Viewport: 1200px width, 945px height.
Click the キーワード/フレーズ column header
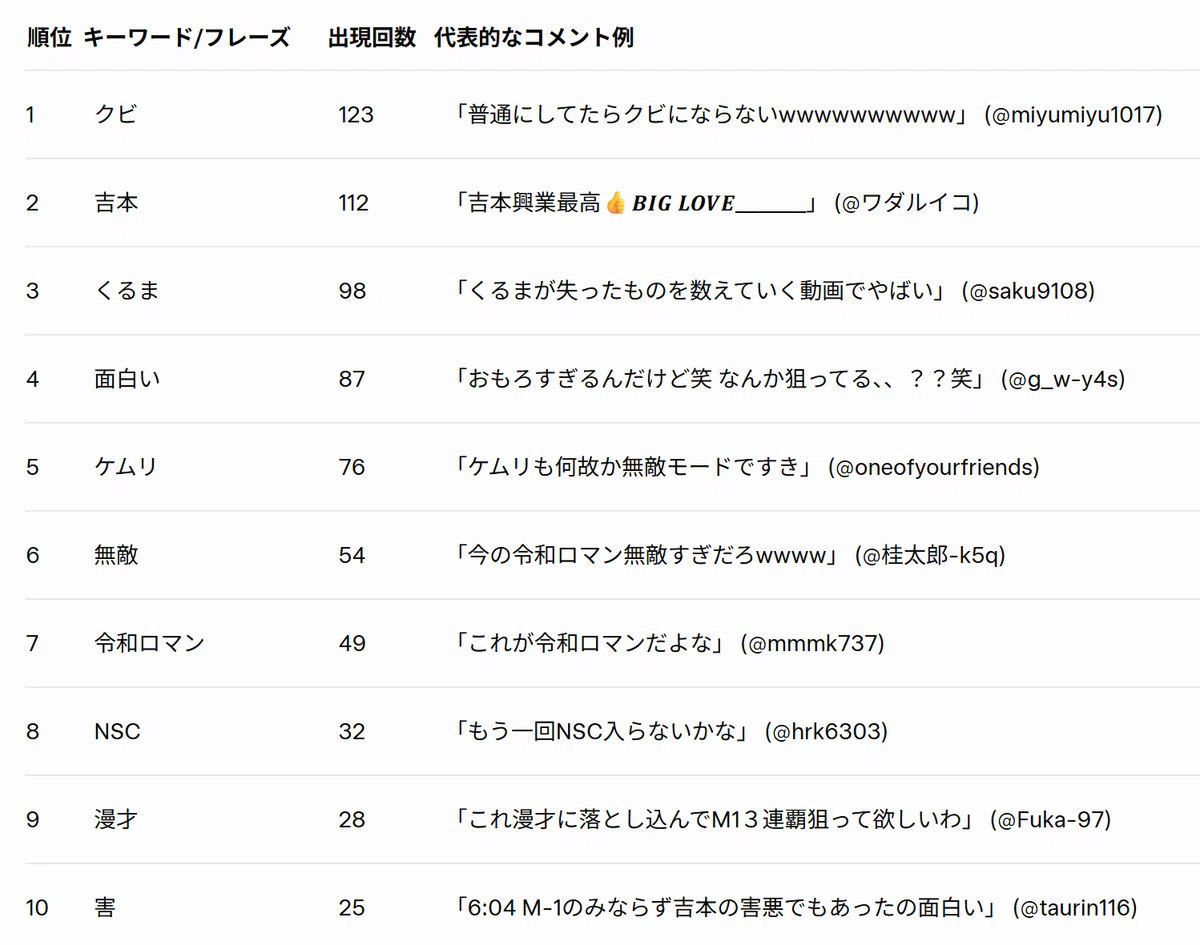[x=186, y=38]
